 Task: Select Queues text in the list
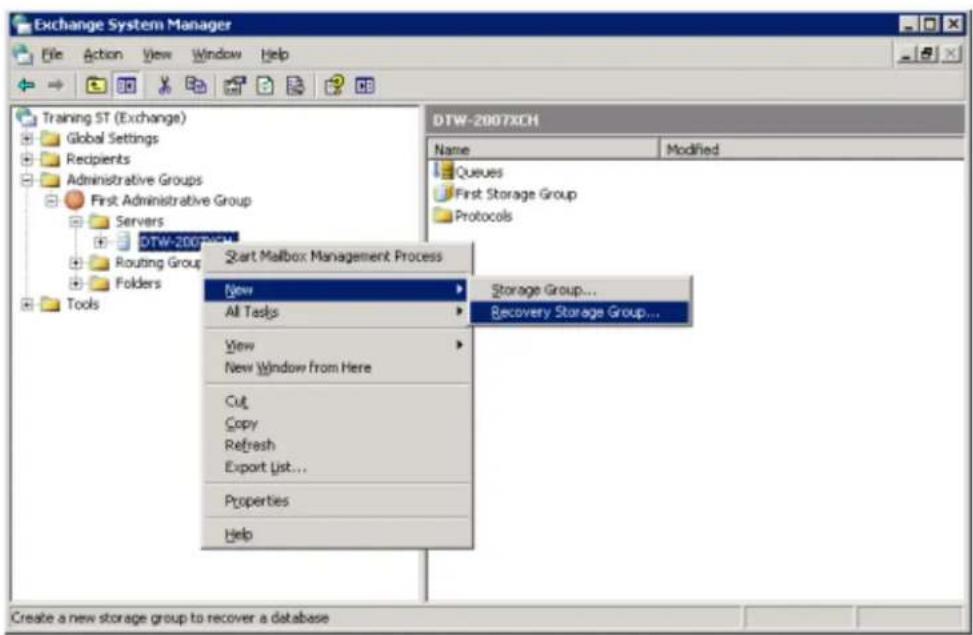coord(478,172)
